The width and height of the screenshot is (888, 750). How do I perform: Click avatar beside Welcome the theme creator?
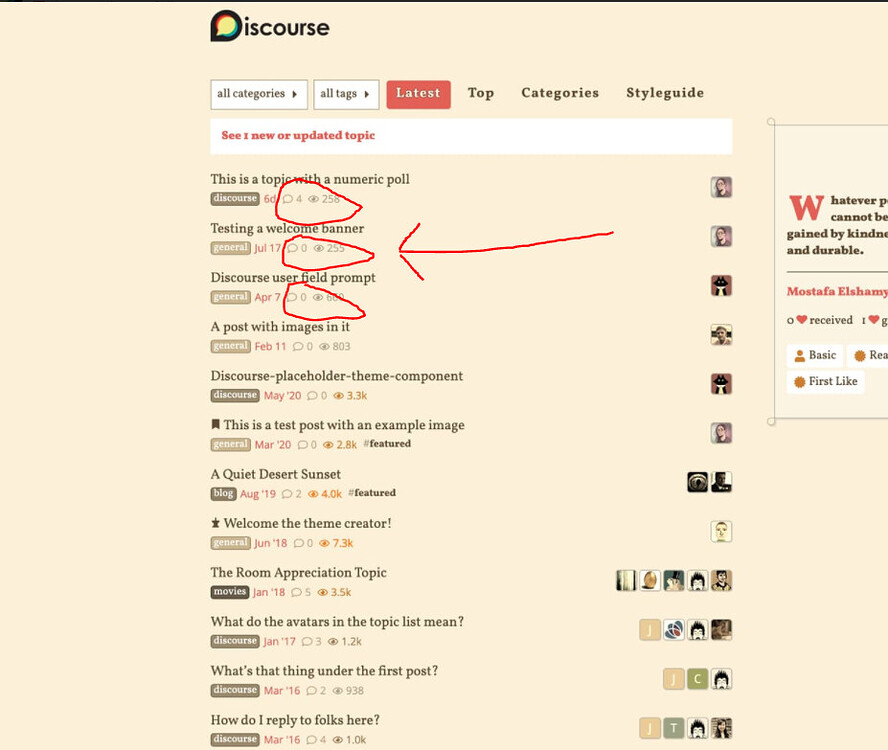pos(721,531)
